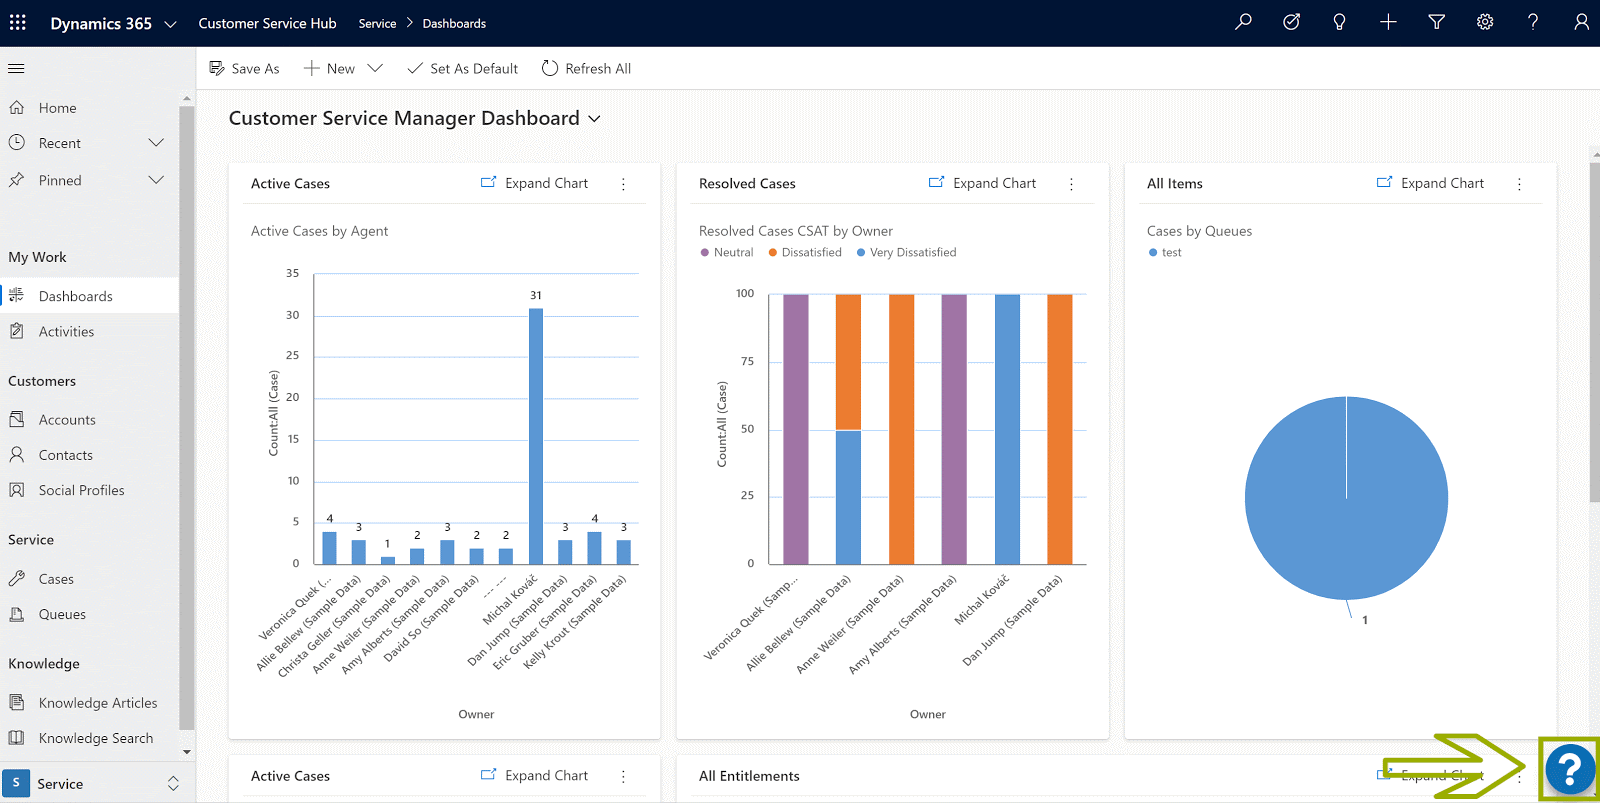Click the Recent clock icon

point(17,143)
